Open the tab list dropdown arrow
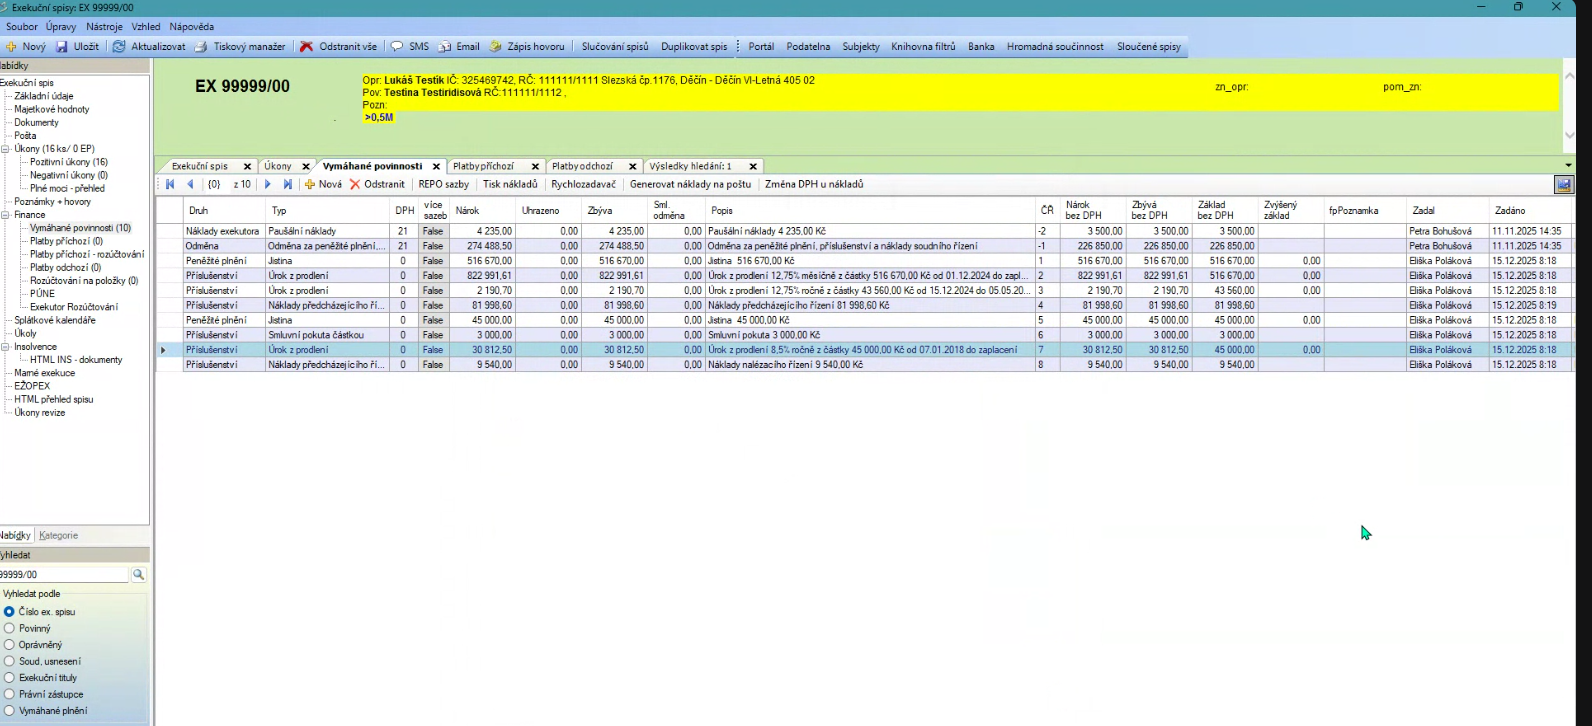1592x726 pixels. [1568, 166]
